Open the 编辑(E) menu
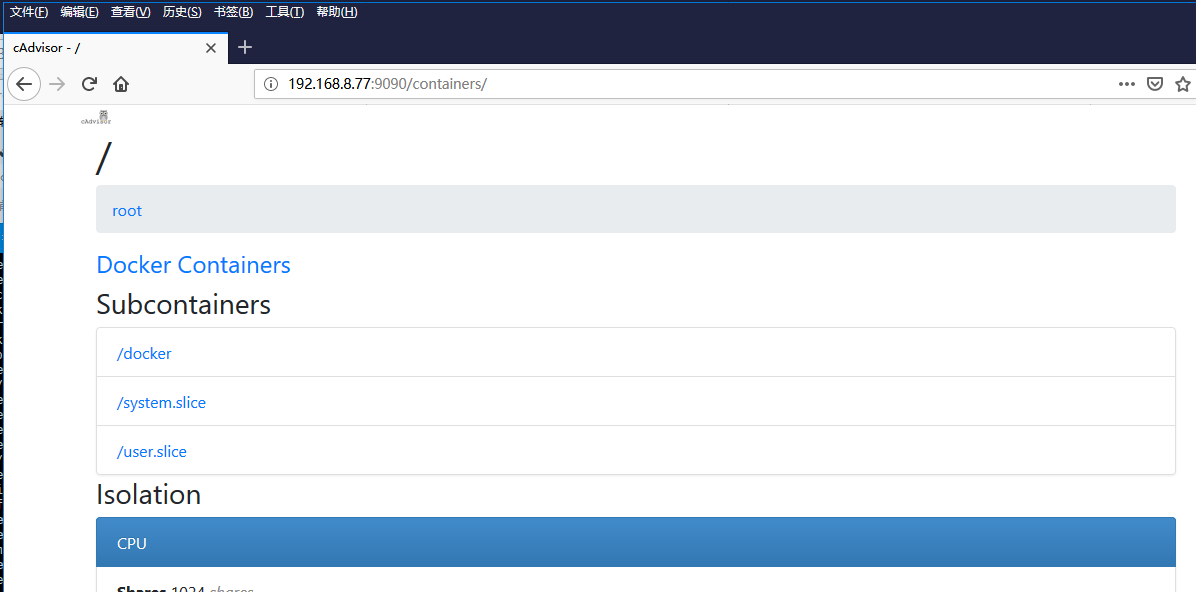The width and height of the screenshot is (1196, 592). 79,12
